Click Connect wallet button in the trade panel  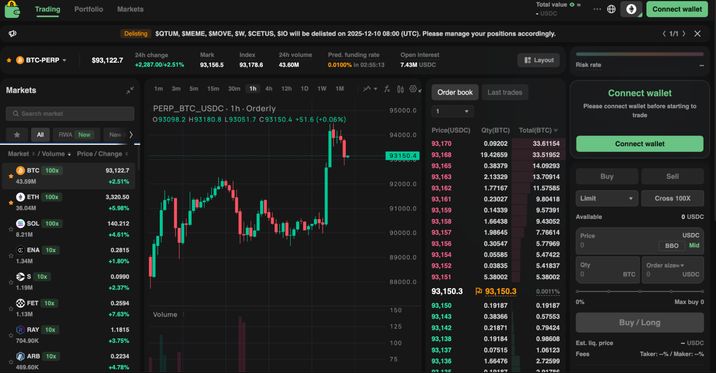639,144
